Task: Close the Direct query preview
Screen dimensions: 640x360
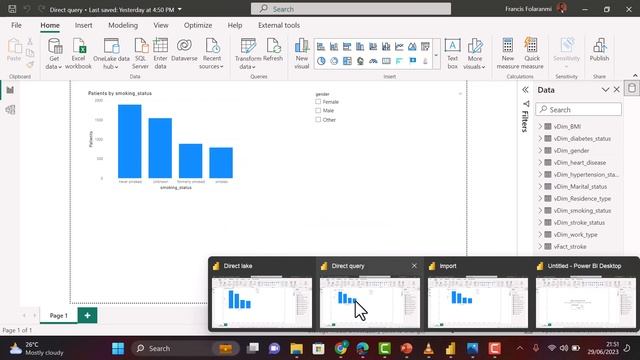Action: point(414,266)
